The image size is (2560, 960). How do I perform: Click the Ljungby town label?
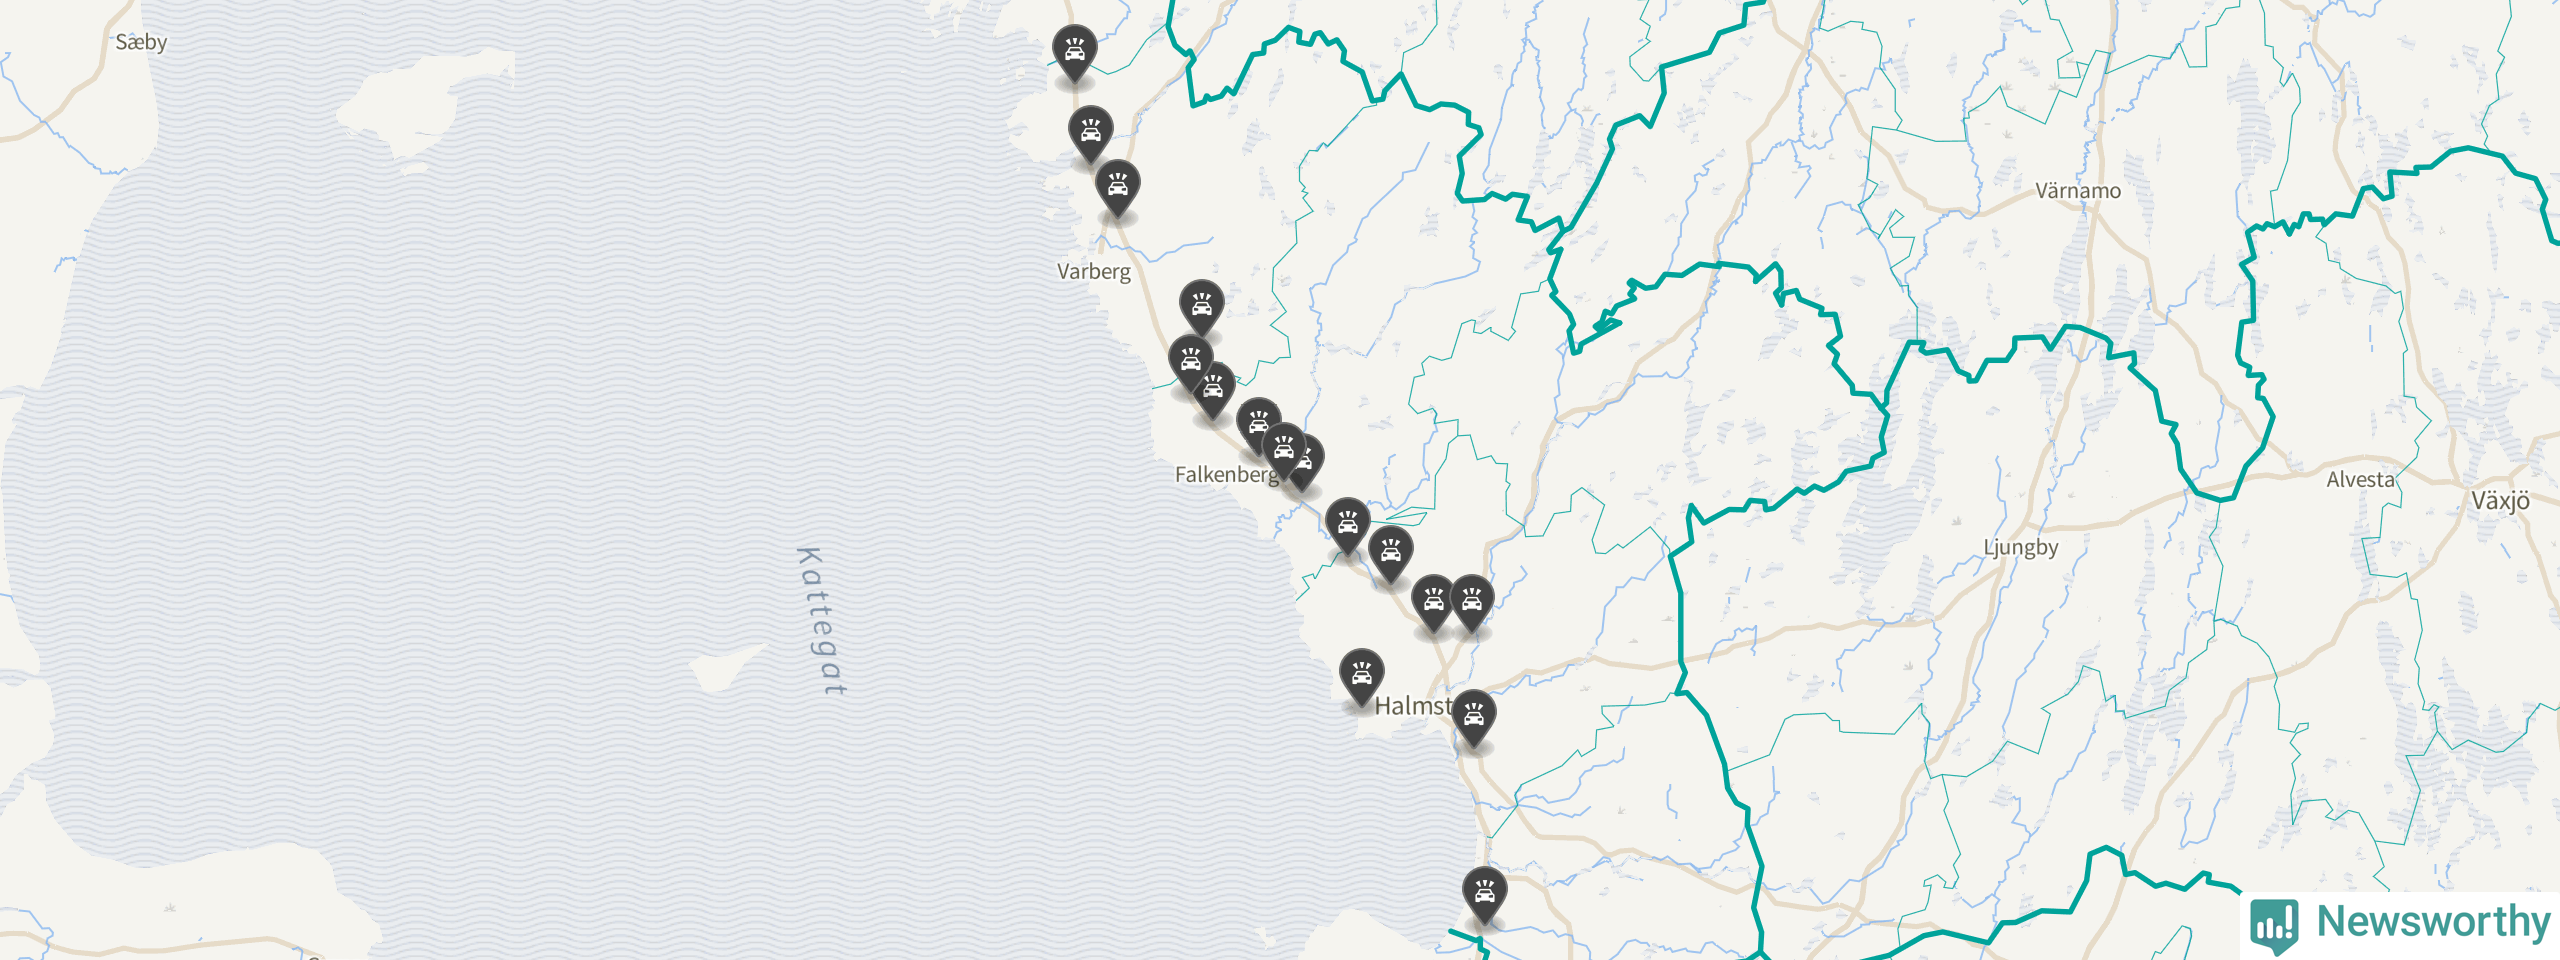(2021, 548)
